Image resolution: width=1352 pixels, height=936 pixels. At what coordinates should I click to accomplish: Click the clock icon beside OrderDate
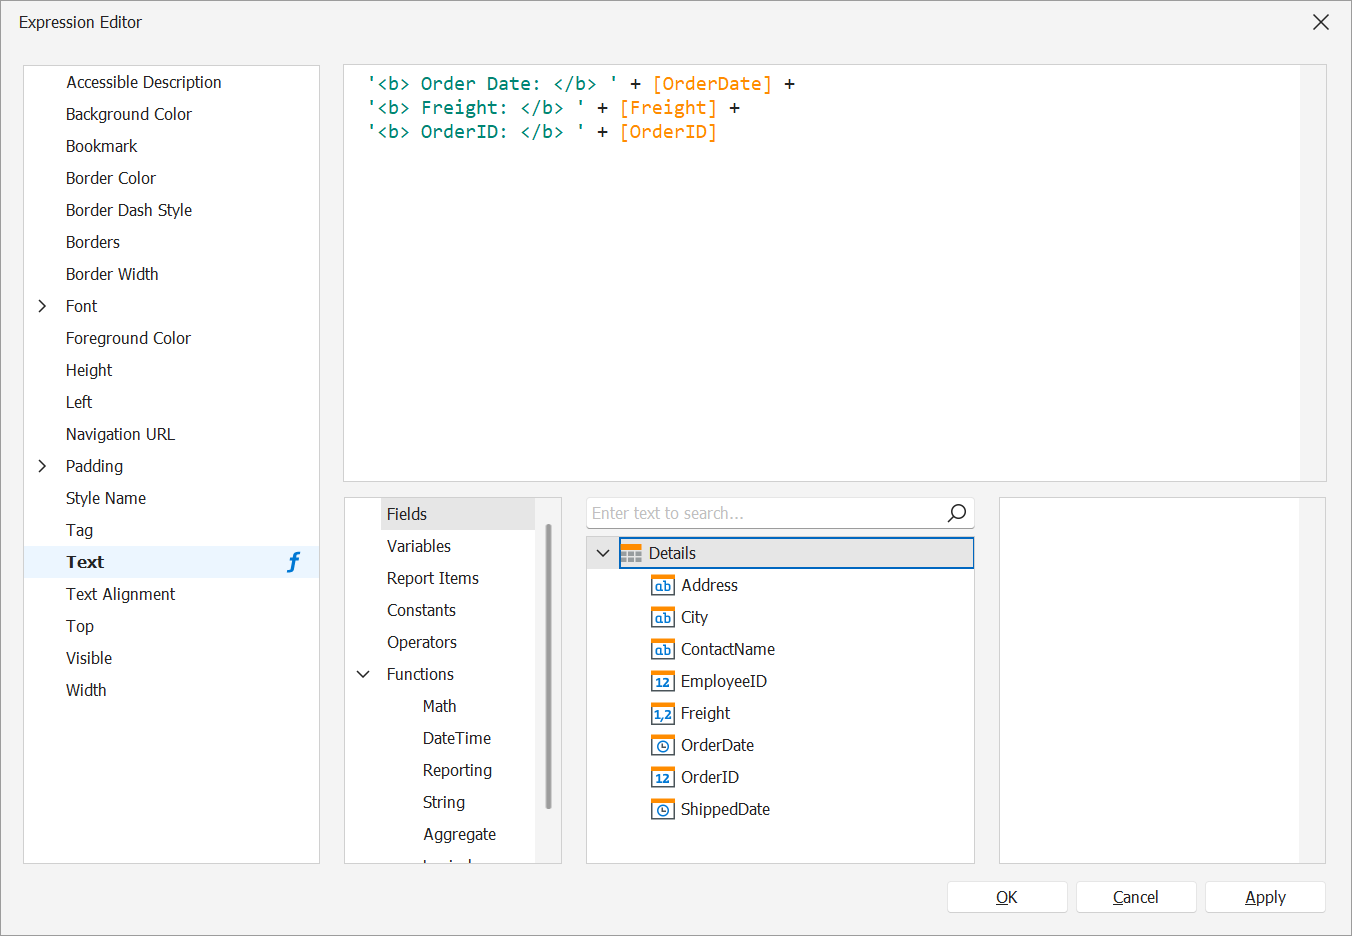coord(661,745)
